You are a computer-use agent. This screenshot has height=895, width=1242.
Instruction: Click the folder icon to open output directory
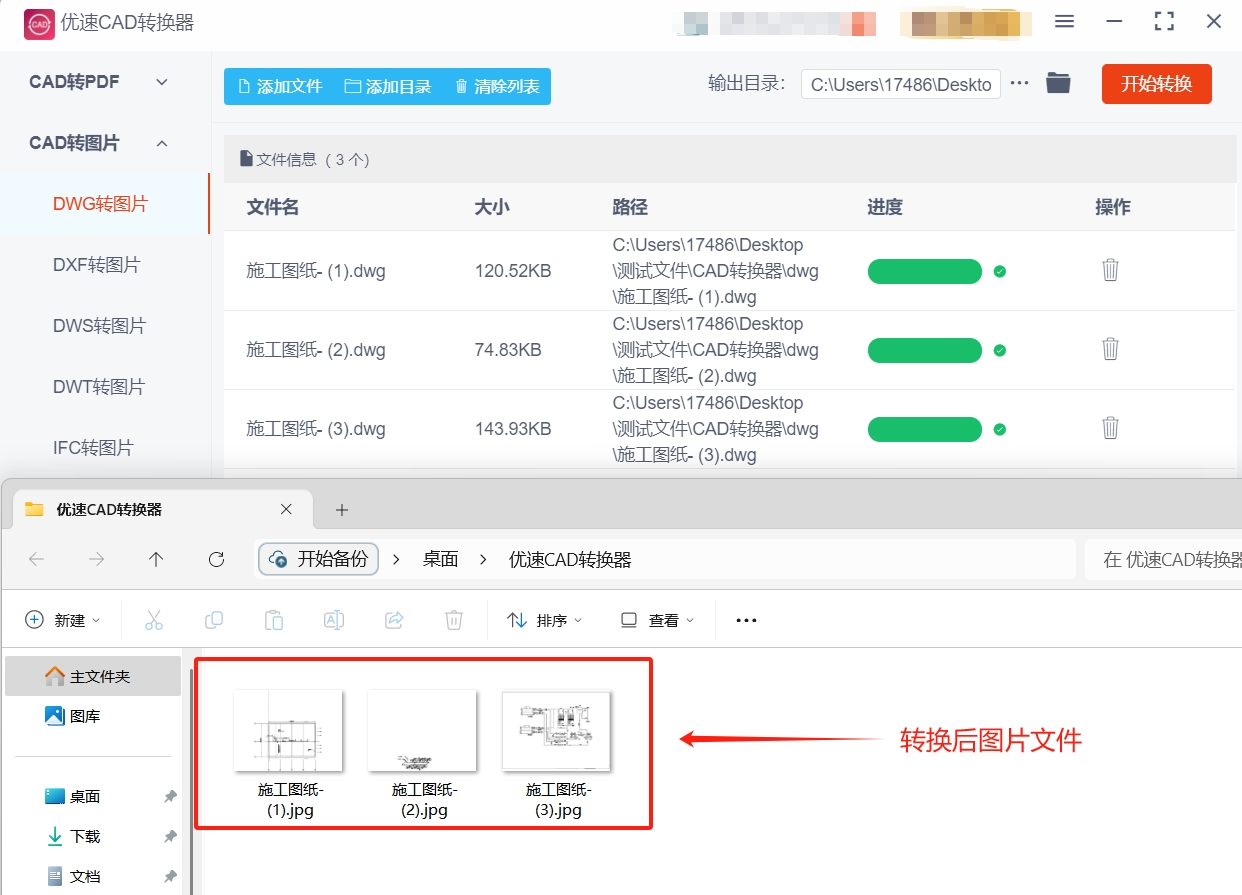coord(1058,84)
